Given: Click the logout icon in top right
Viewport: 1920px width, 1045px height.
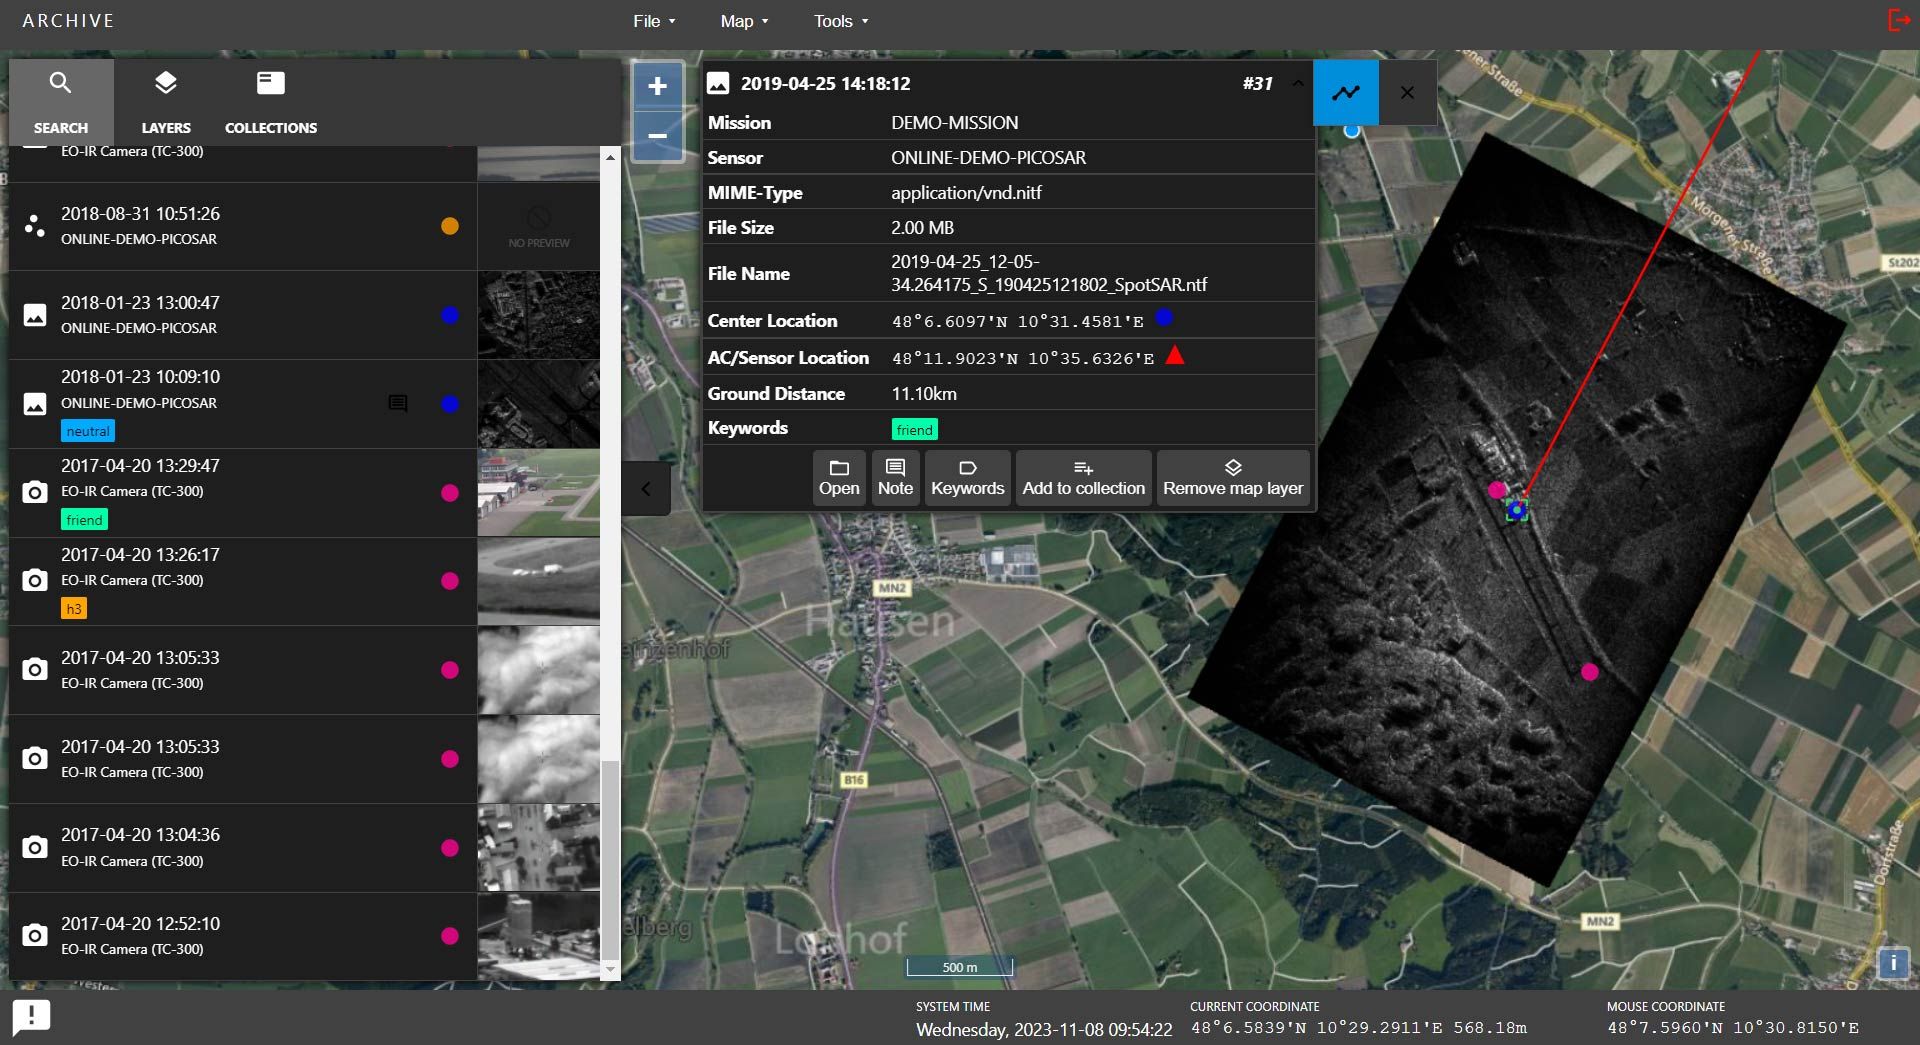Looking at the screenshot, I should 1898,20.
